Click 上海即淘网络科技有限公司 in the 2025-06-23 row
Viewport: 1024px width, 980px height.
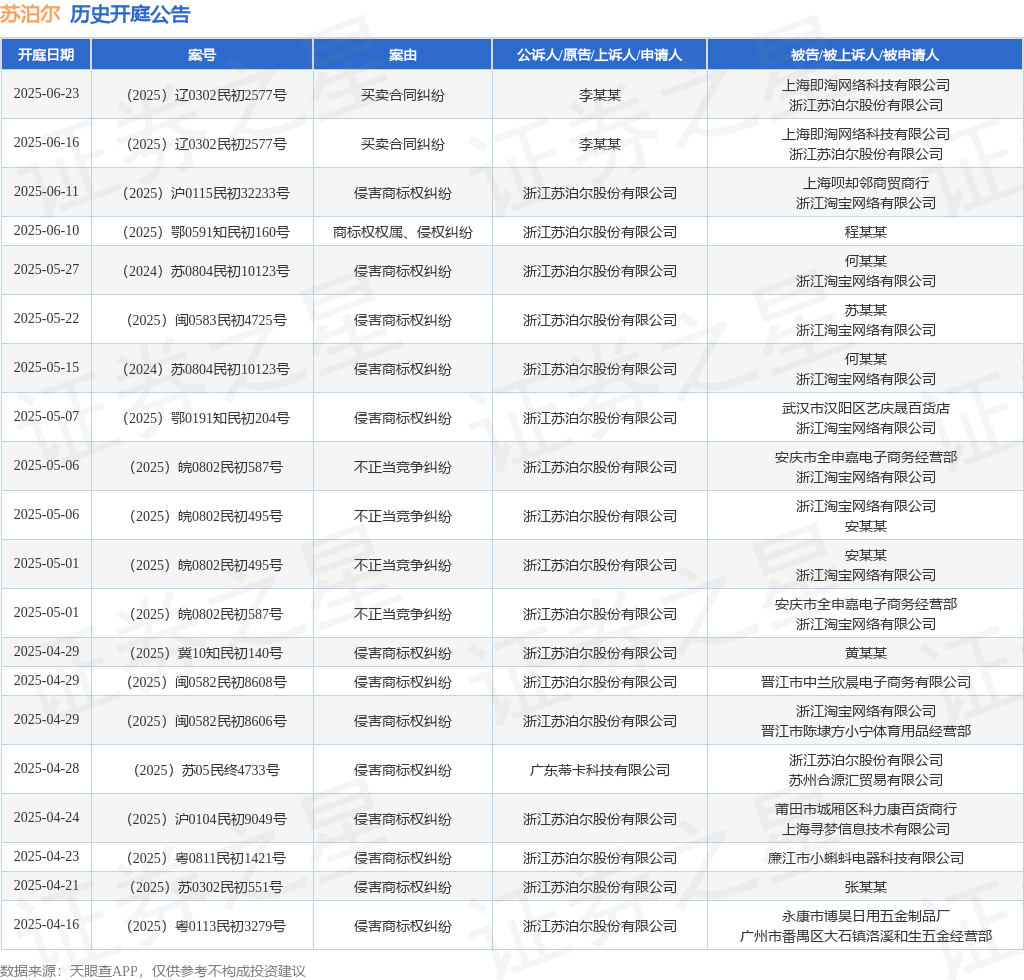click(x=865, y=85)
